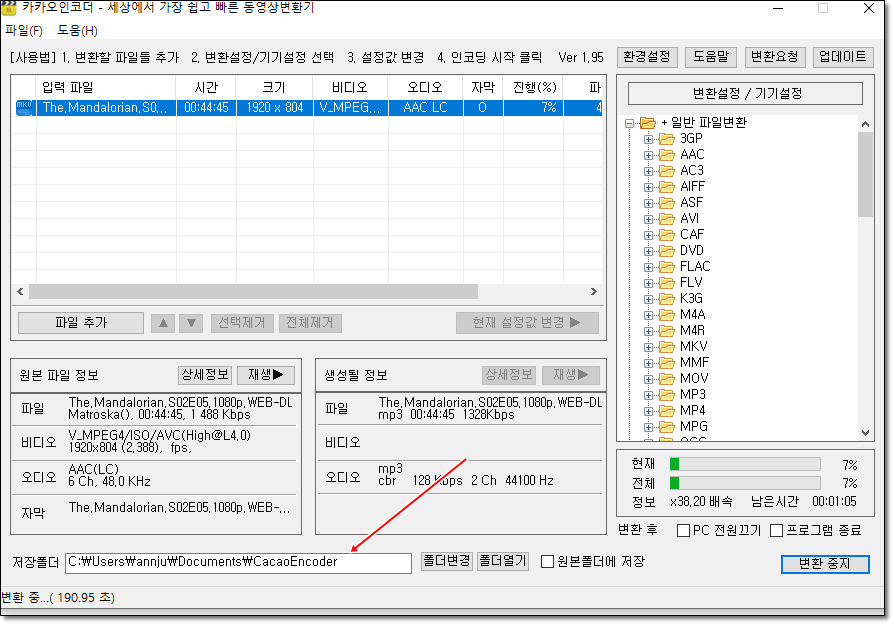
Task: Check 원본폴더에 저장 option
Action: click(x=547, y=562)
